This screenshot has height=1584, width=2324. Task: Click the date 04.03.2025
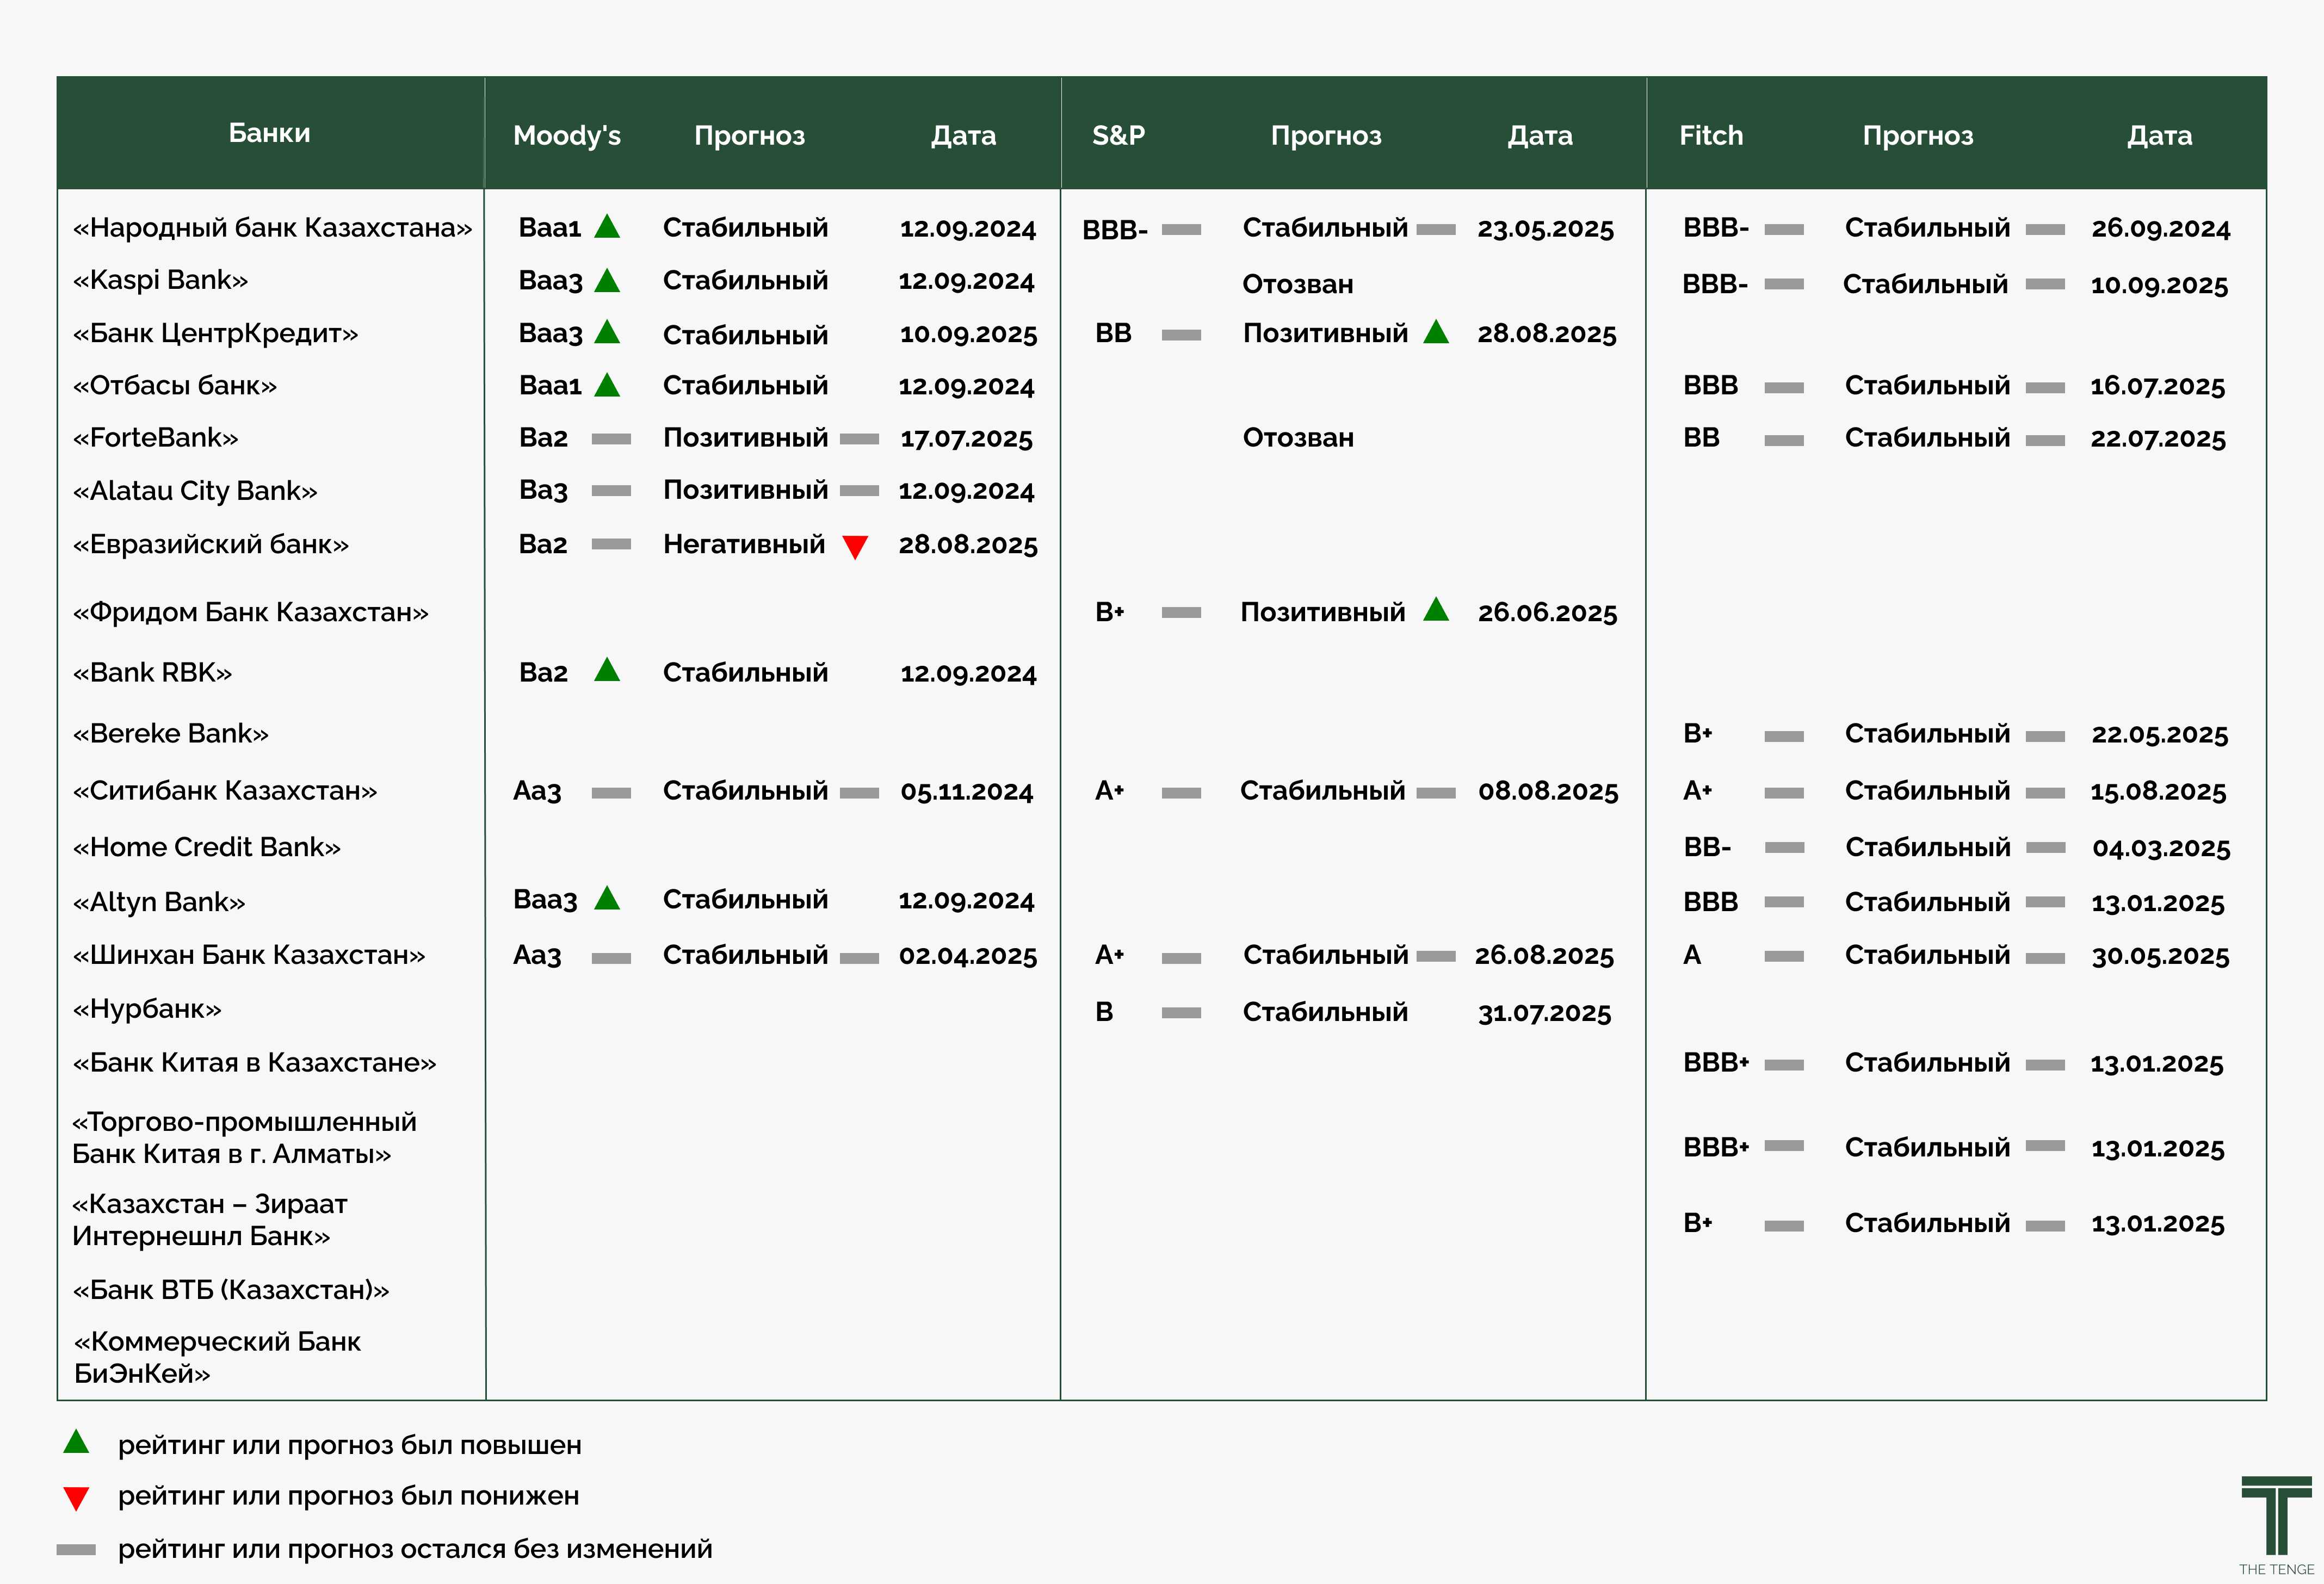coord(2161,848)
